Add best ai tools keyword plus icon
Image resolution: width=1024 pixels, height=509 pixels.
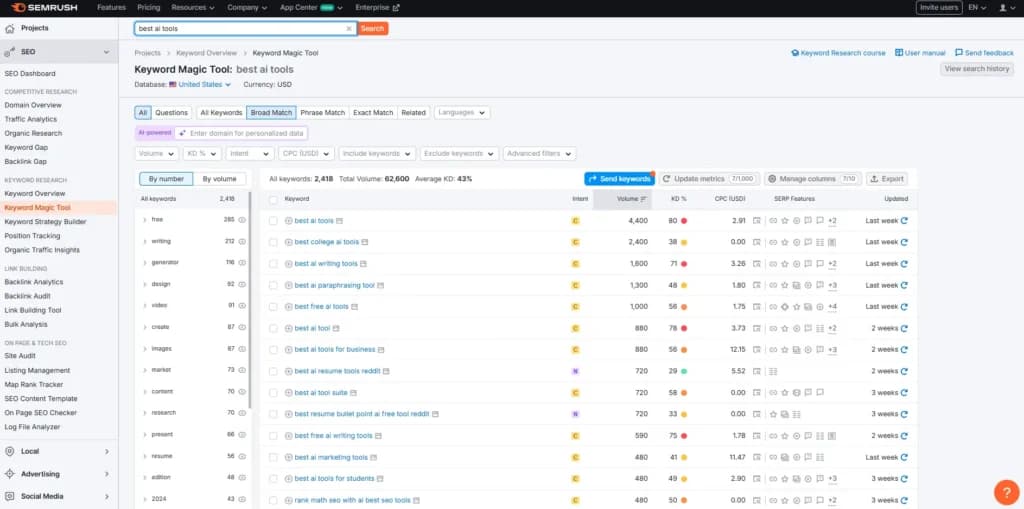(x=289, y=221)
